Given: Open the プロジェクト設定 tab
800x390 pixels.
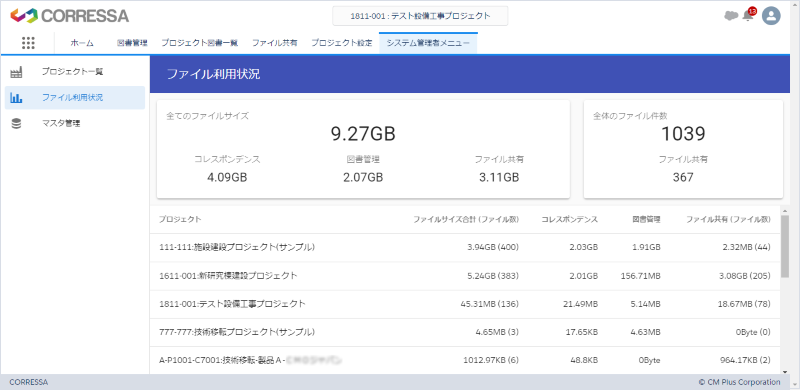Looking at the screenshot, I should 342,43.
